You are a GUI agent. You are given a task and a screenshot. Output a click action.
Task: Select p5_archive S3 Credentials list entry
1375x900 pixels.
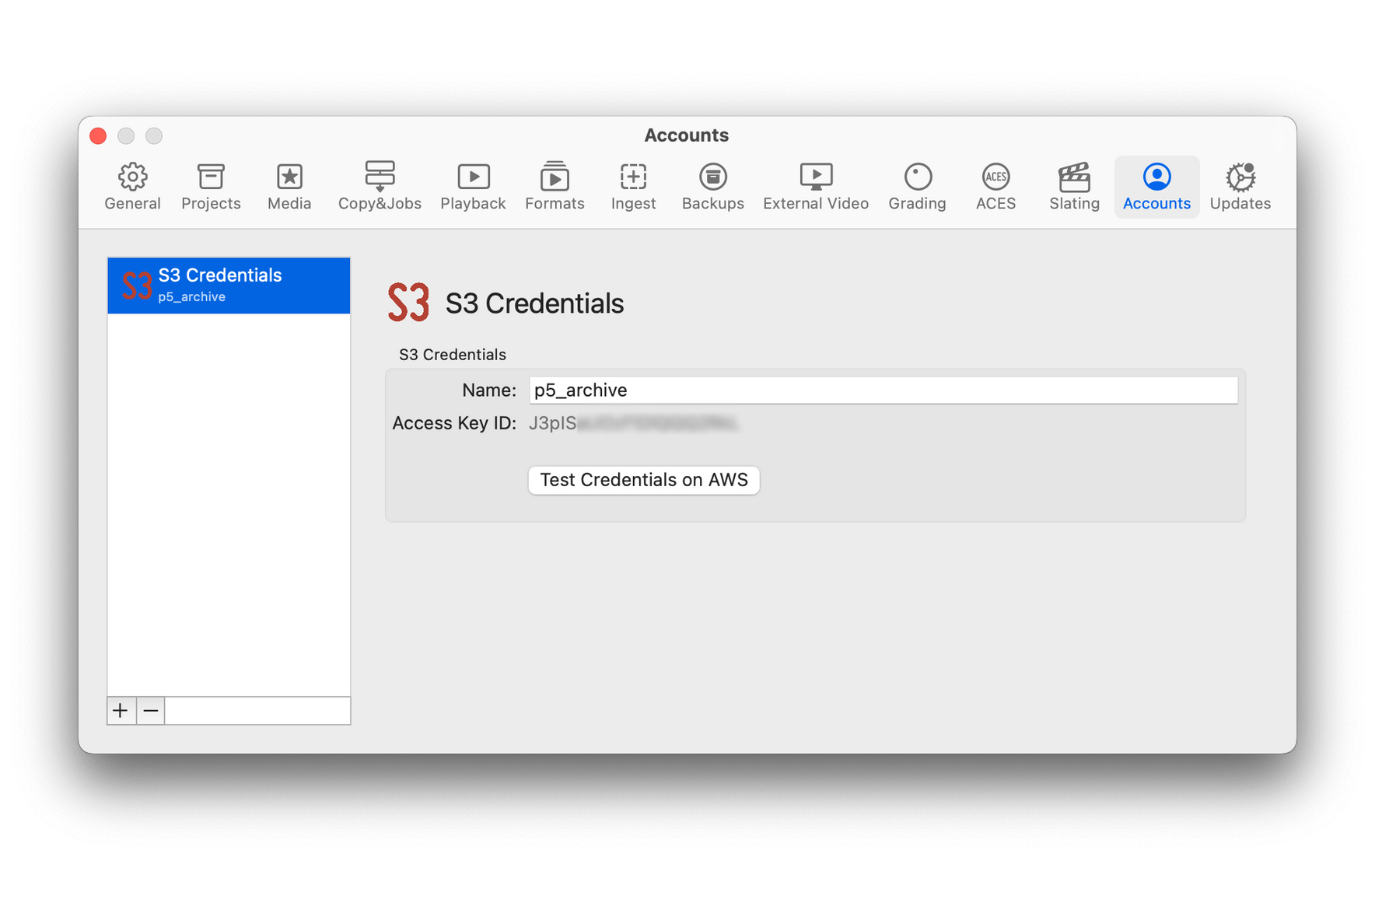click(x=228, y=285)
